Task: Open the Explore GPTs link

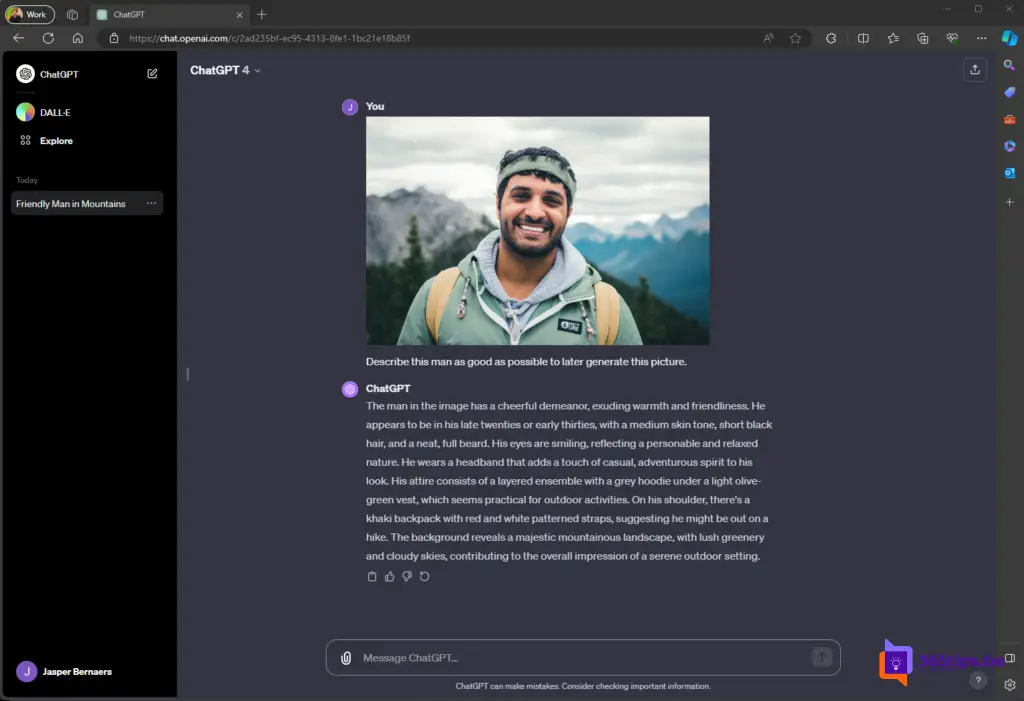Action: tap(56, 141)
